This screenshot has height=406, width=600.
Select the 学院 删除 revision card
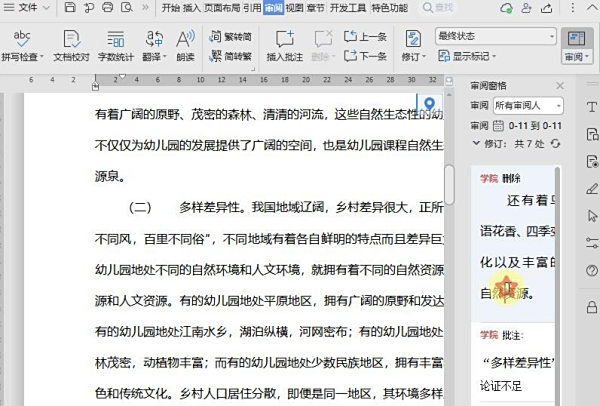click(x=512, y=244)
